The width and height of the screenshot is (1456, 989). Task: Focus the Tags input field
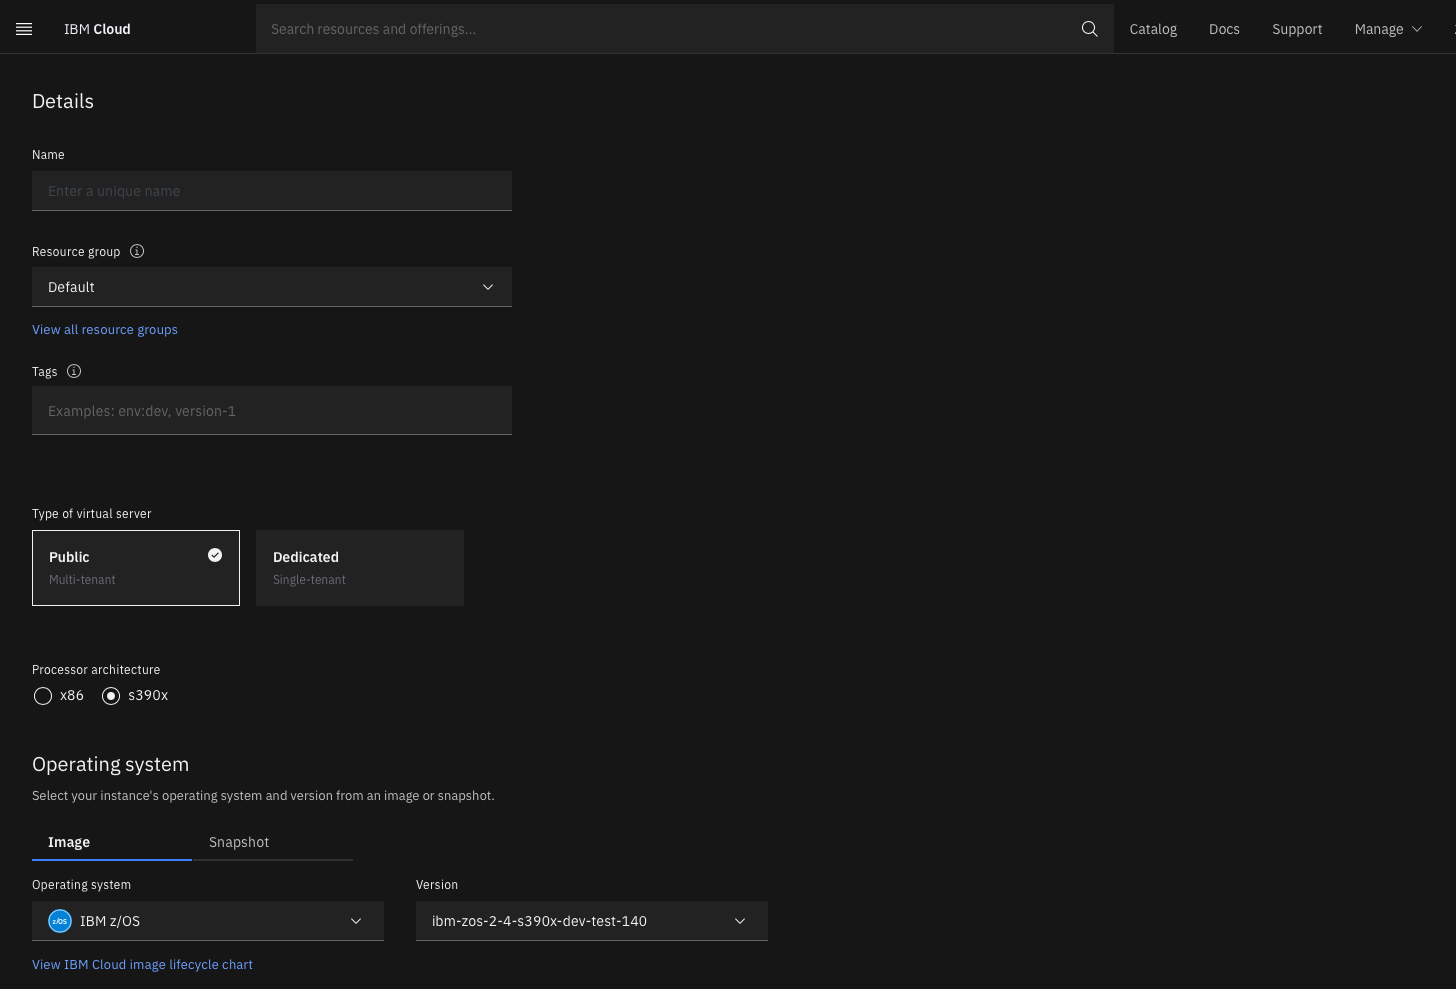(272, 411)
